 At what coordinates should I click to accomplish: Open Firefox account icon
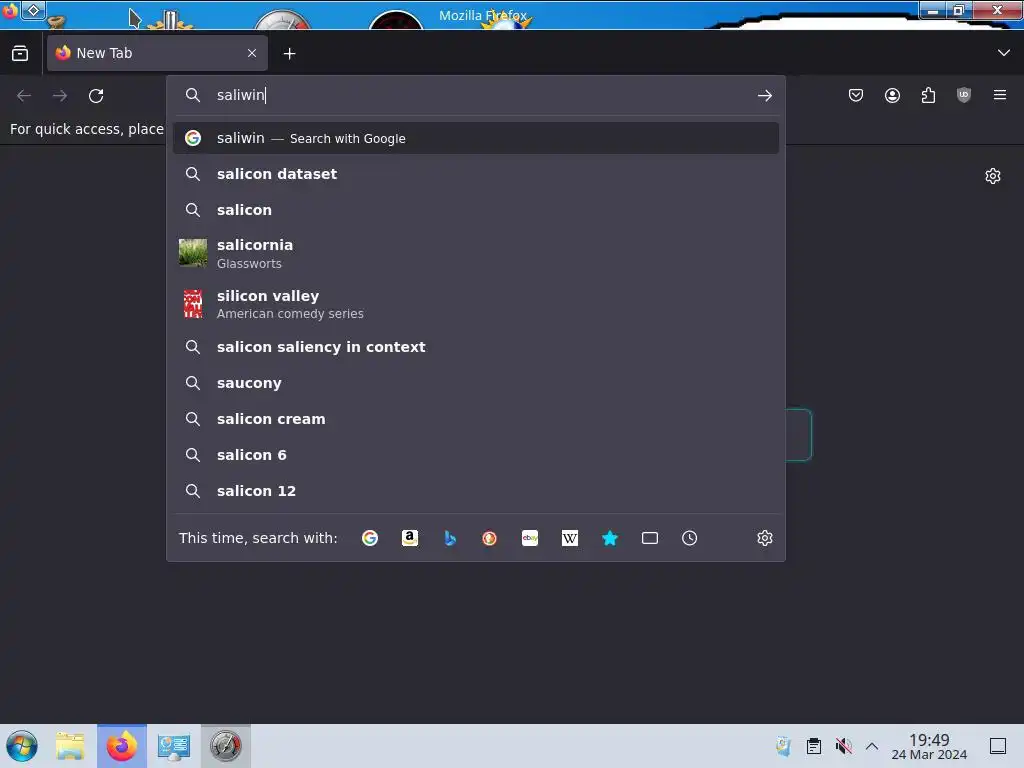(892, 95)
